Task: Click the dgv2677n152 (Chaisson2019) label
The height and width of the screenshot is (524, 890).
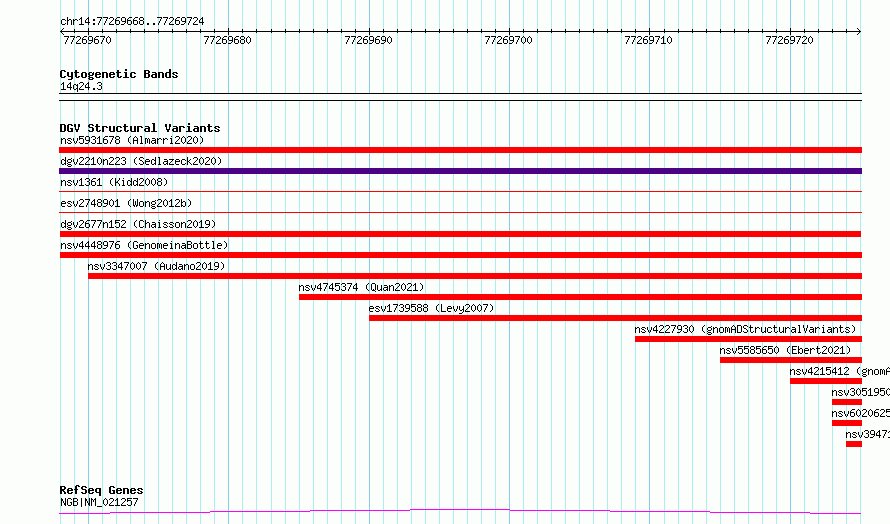Action: [x=138, y=224]
